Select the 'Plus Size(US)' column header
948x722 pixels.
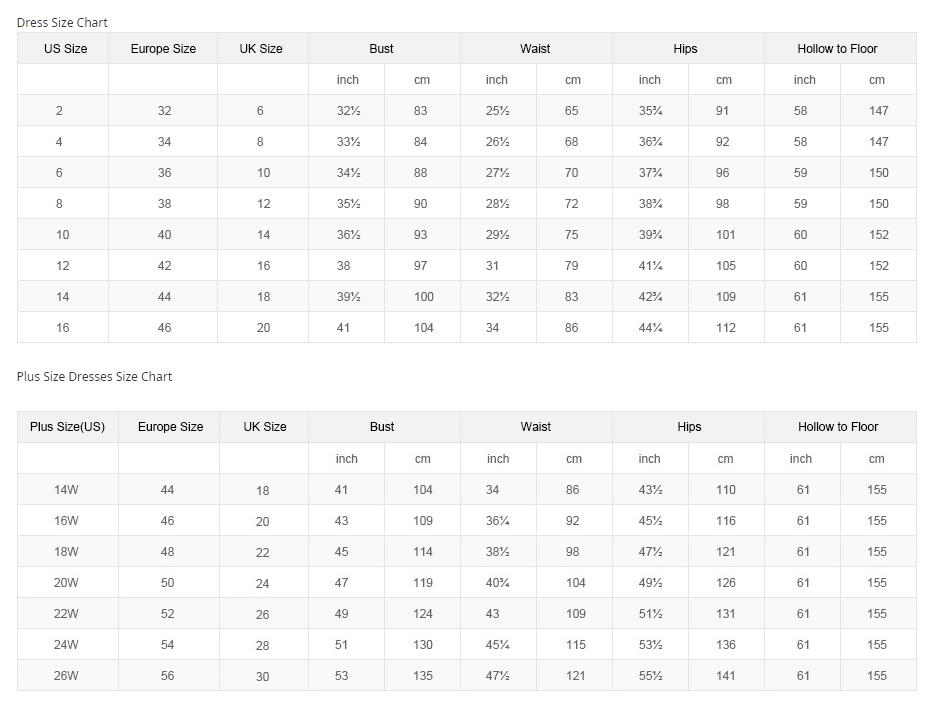coord(67,427)
